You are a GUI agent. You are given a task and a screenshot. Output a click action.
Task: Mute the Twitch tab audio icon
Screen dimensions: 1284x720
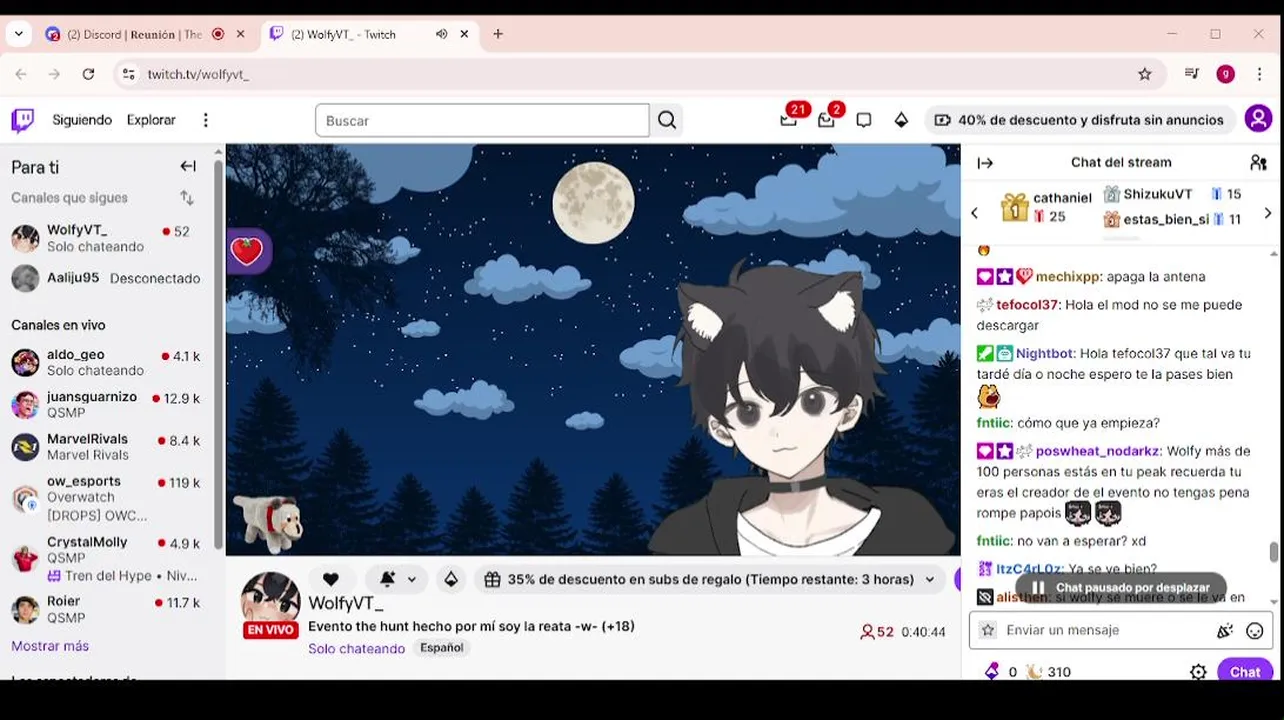click(x=441, y=34)
